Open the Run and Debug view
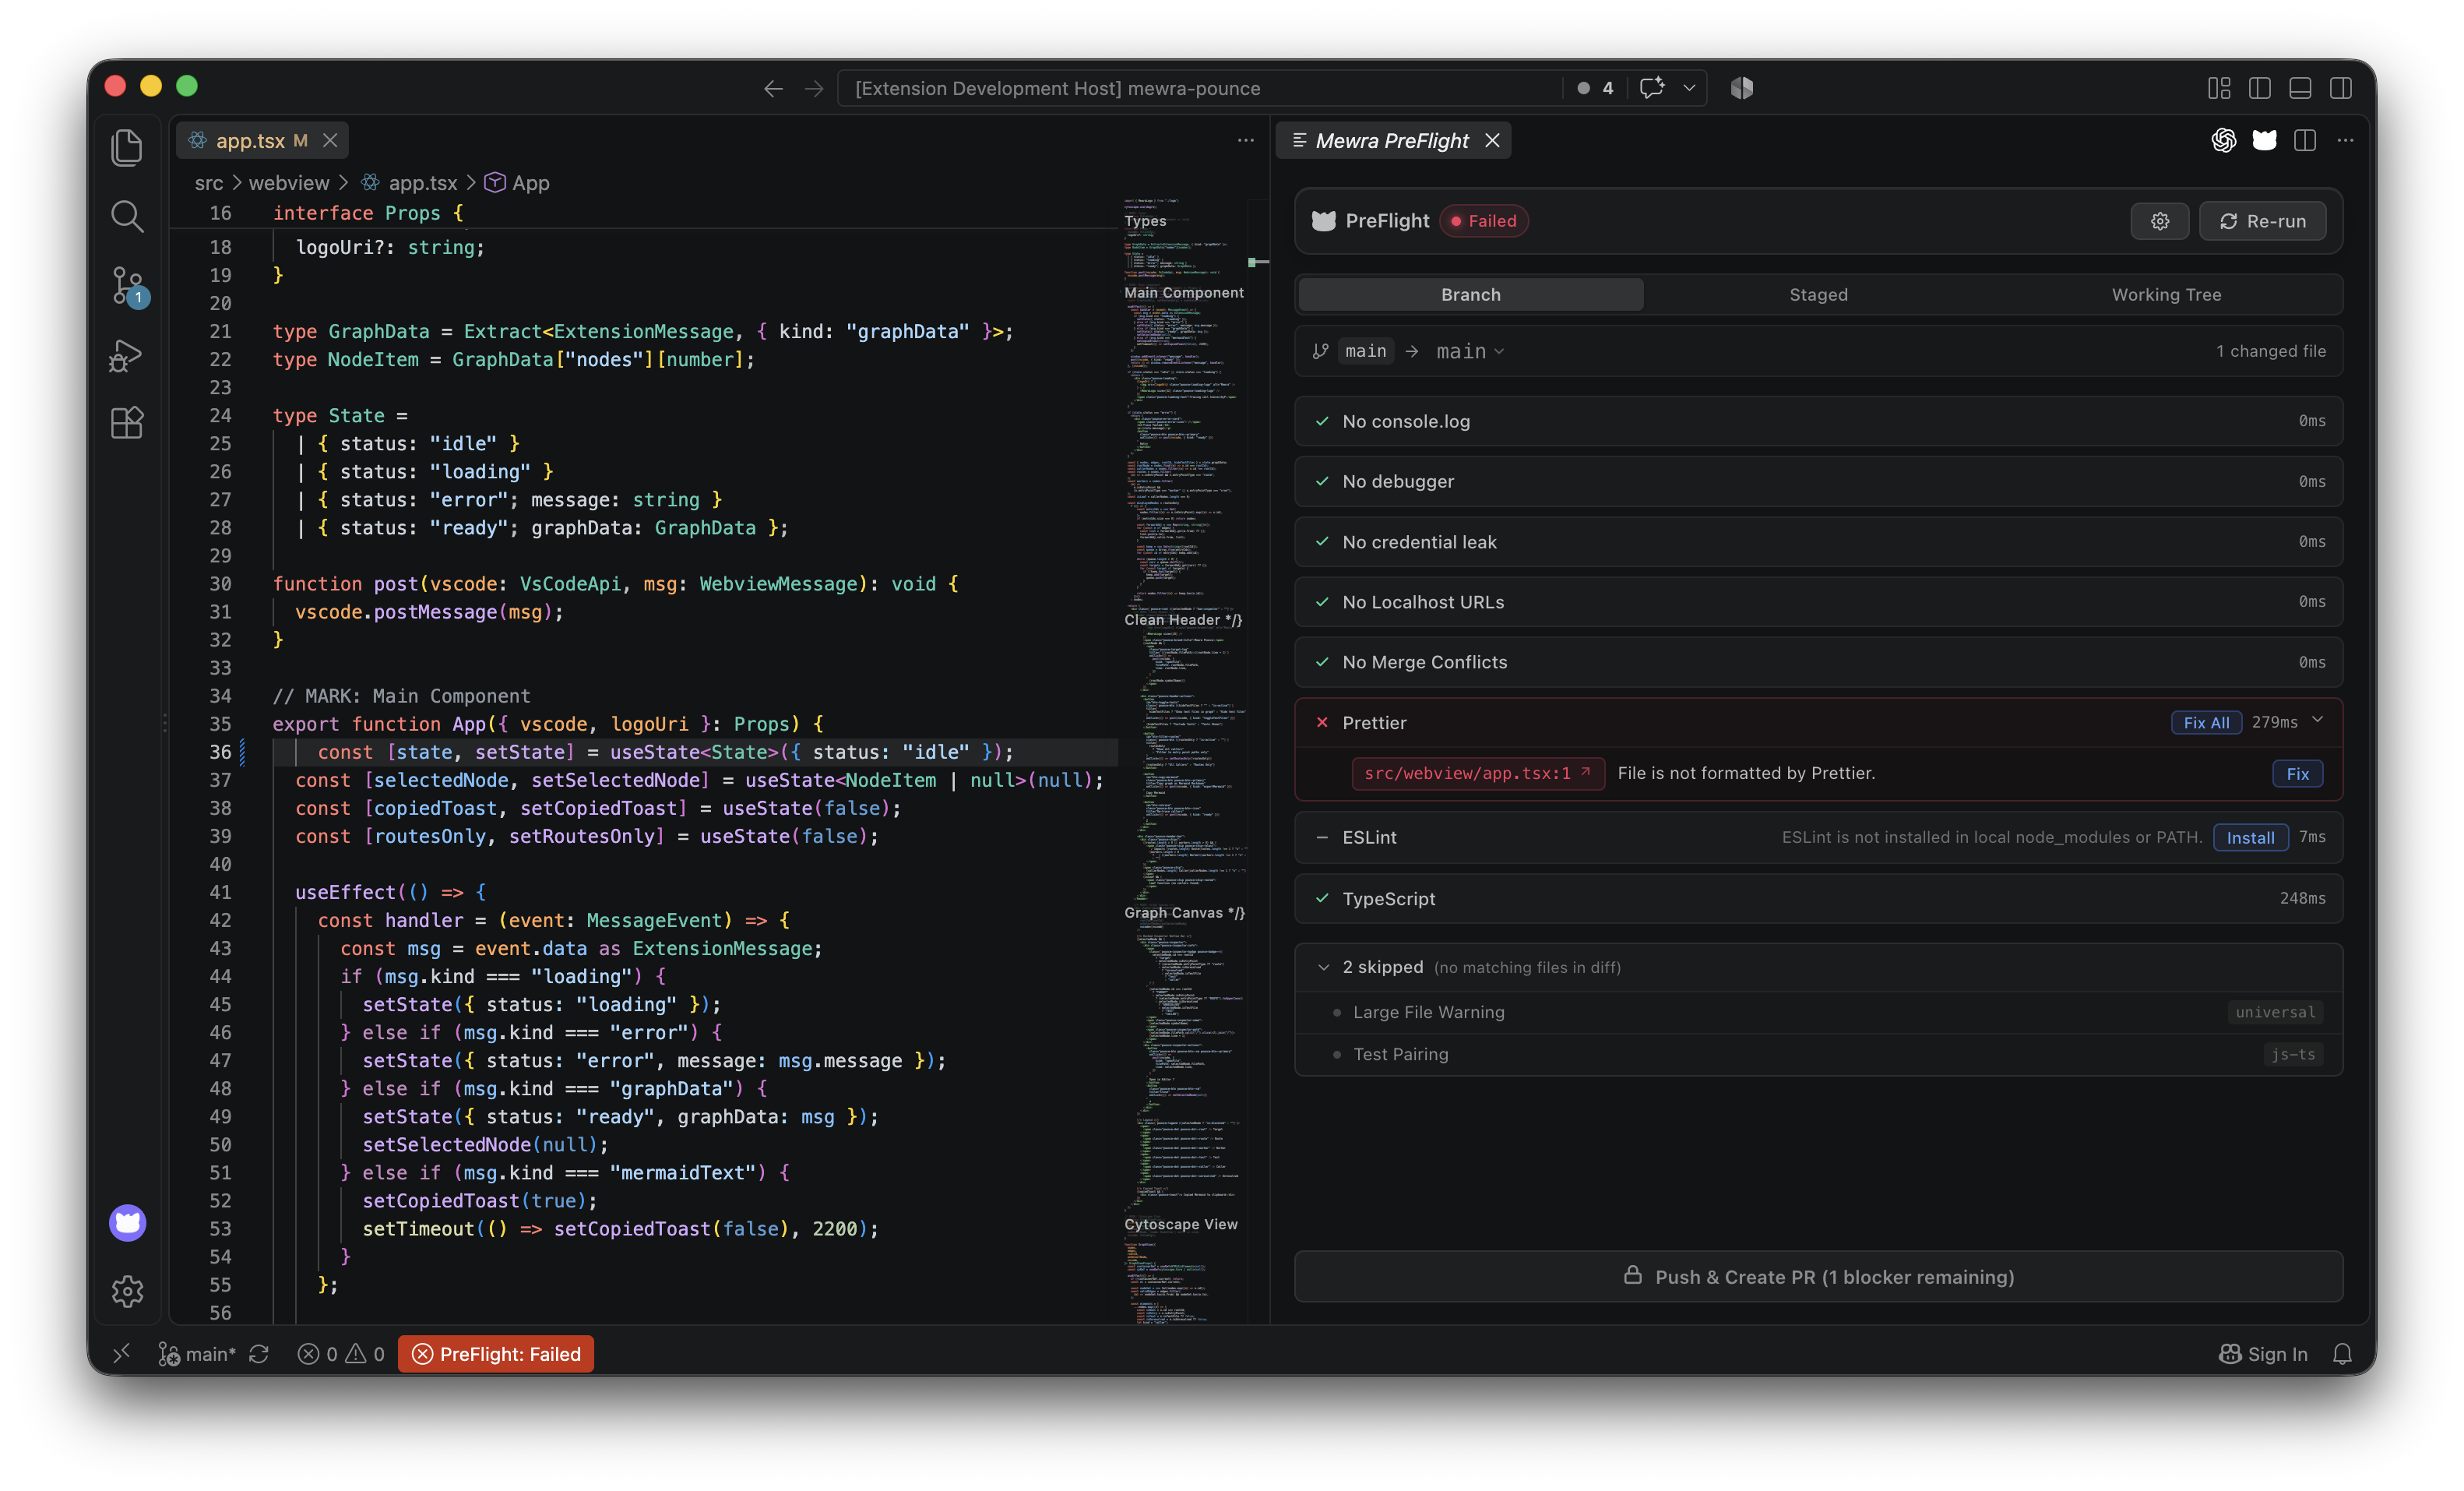 pos(127,355)
